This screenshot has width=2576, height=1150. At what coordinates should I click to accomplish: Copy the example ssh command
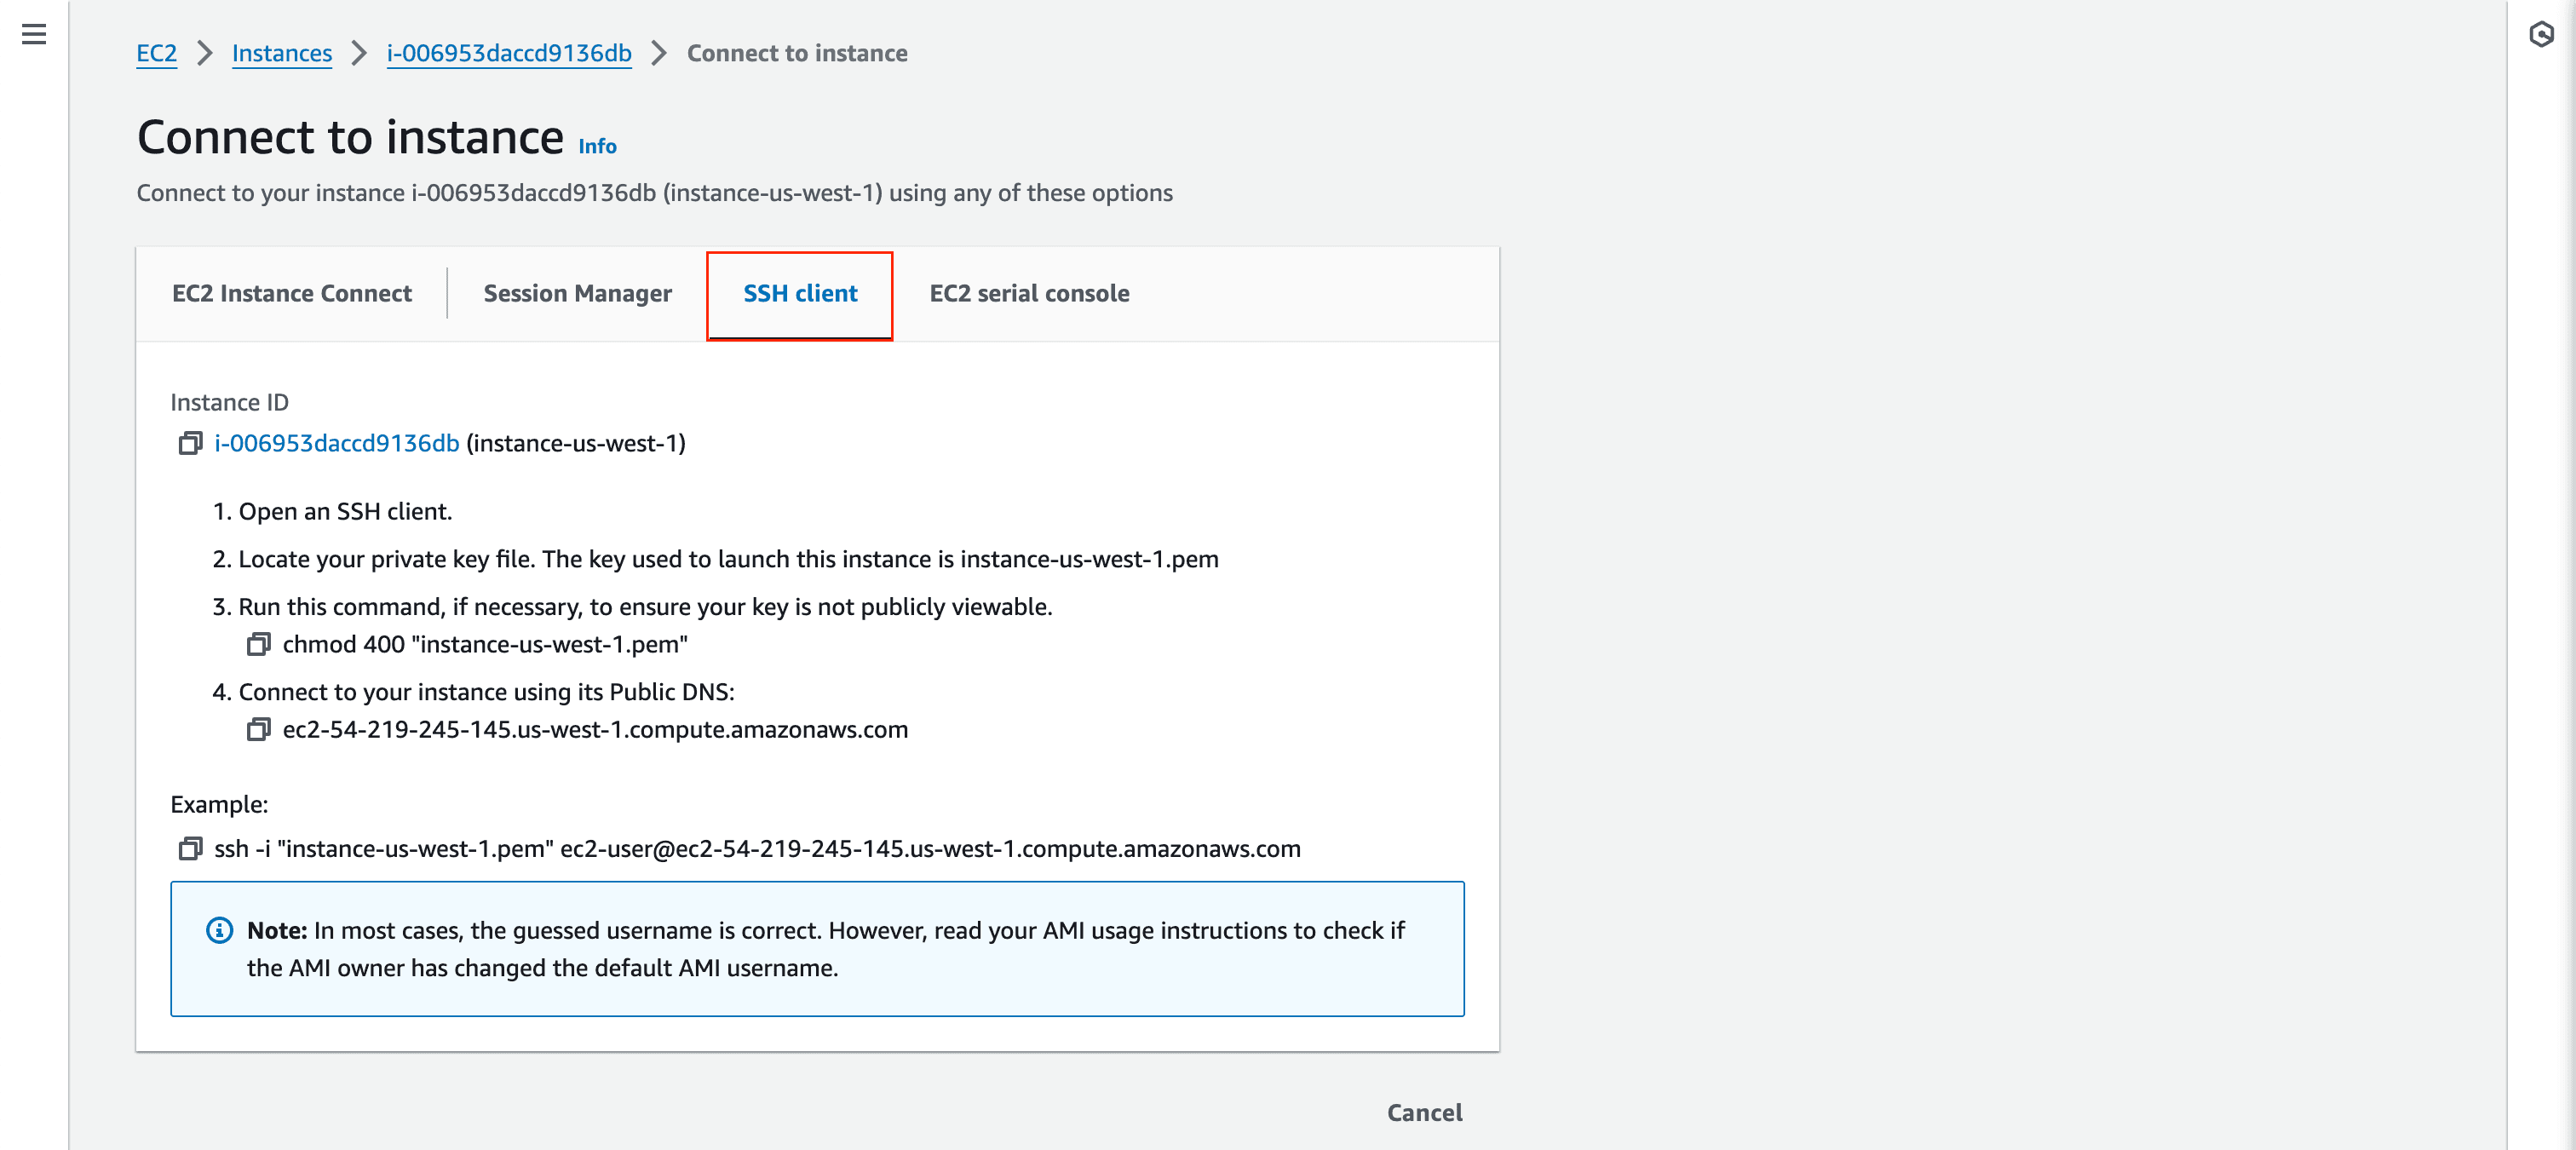(x=190, y=849)
